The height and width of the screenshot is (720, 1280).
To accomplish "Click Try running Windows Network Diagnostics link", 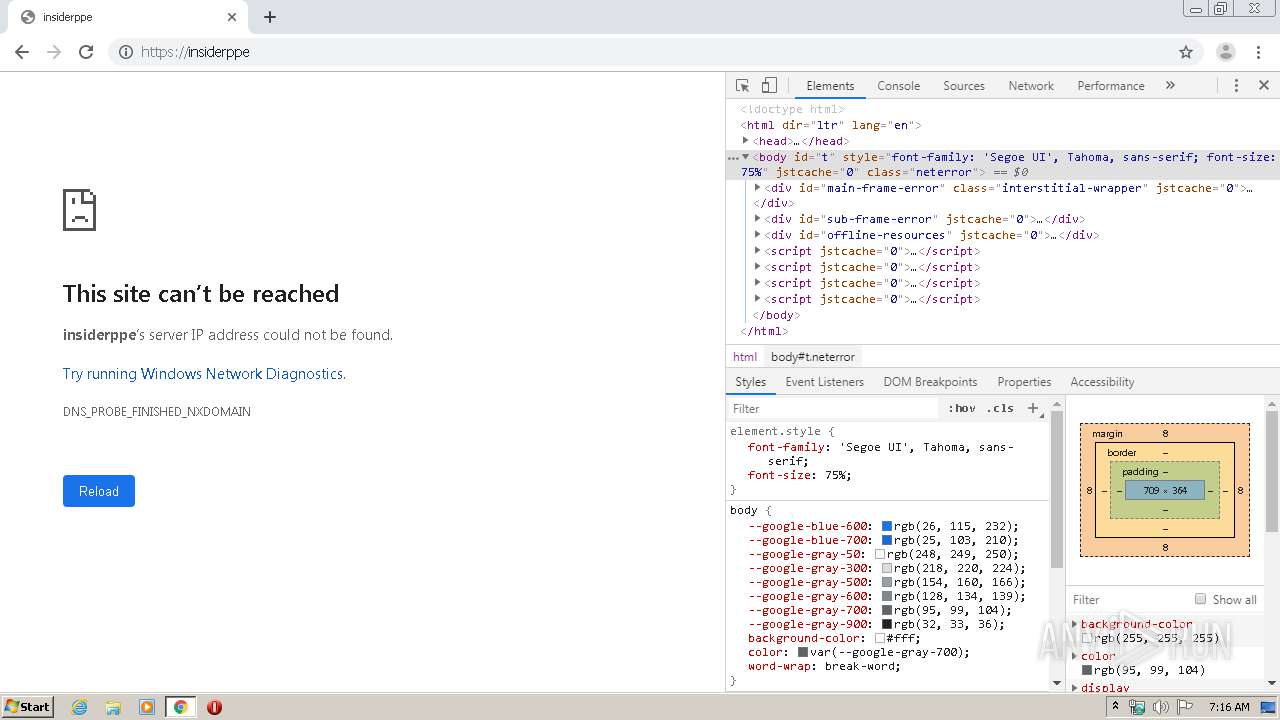I will pos(204,374).
